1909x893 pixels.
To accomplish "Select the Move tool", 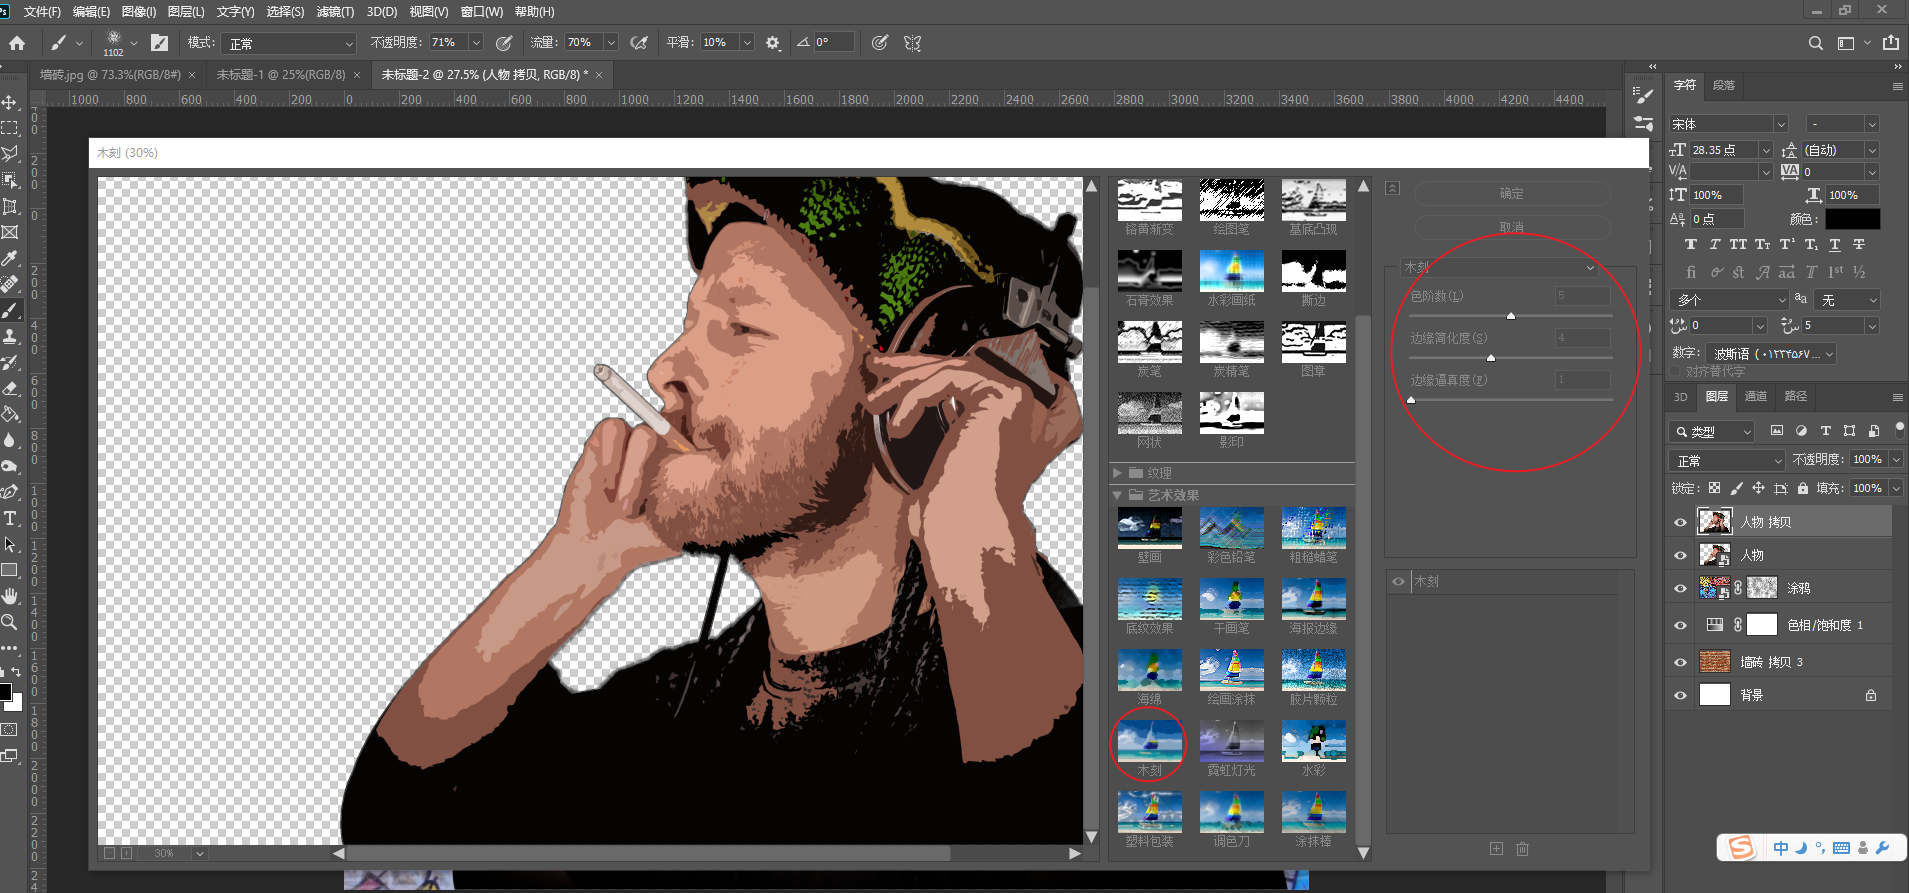I will pyautogui.click(x=10, y=103).
